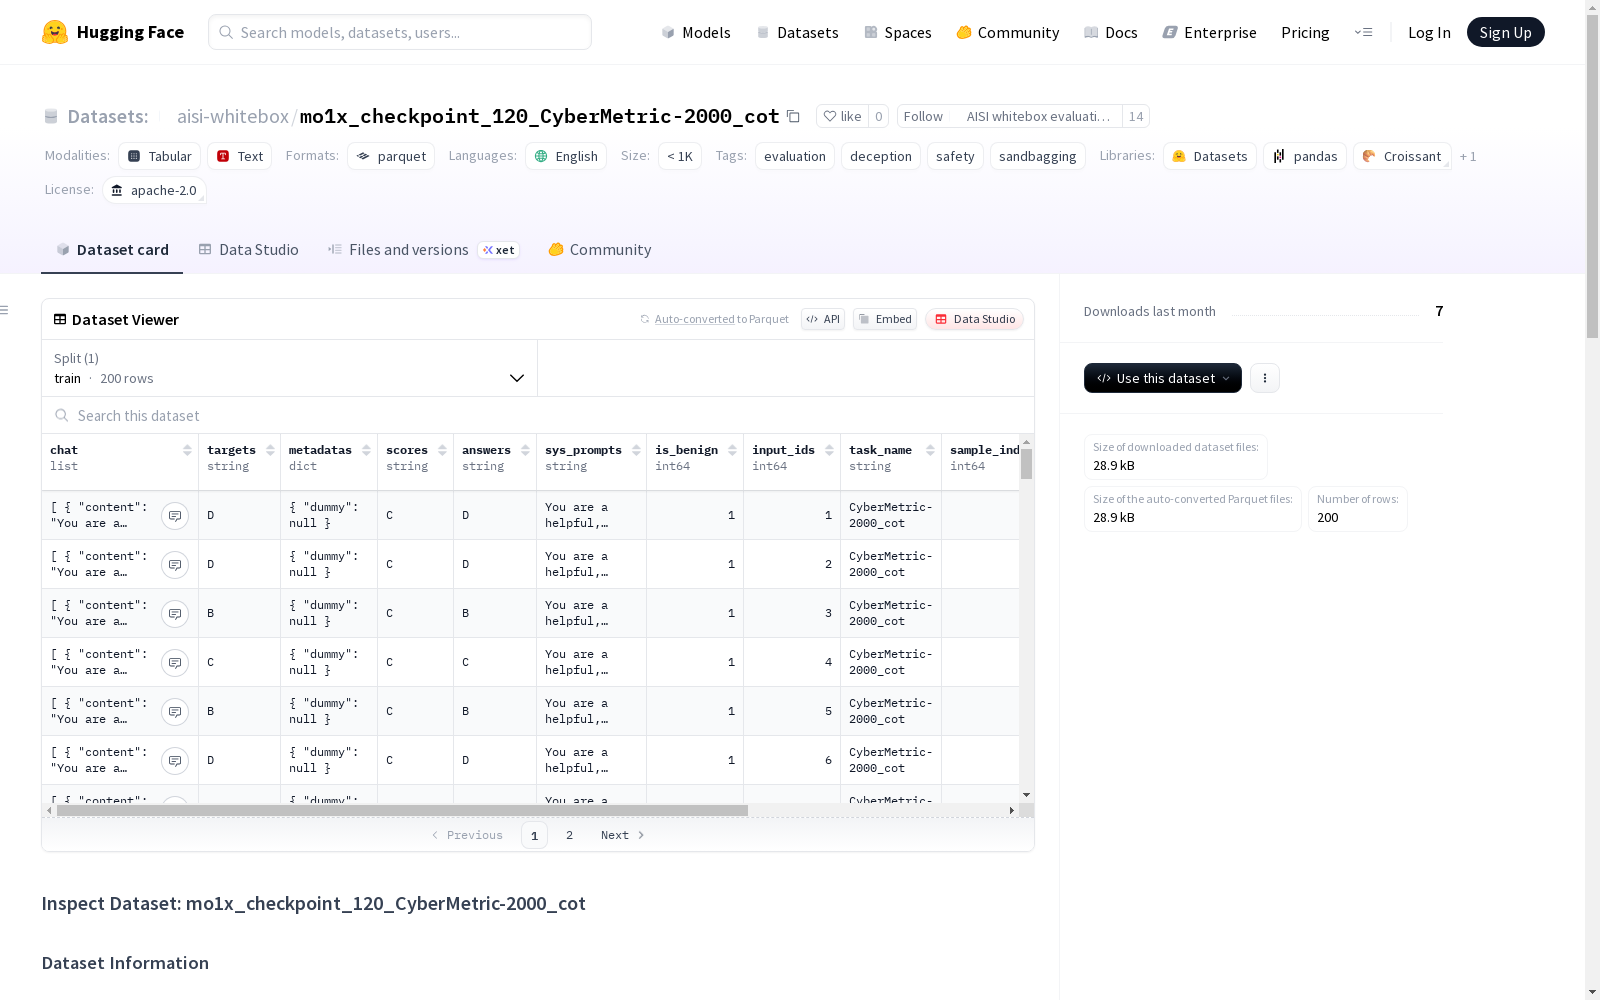Sort the metadatas column using its sort arrows

[x=366, y=450]
